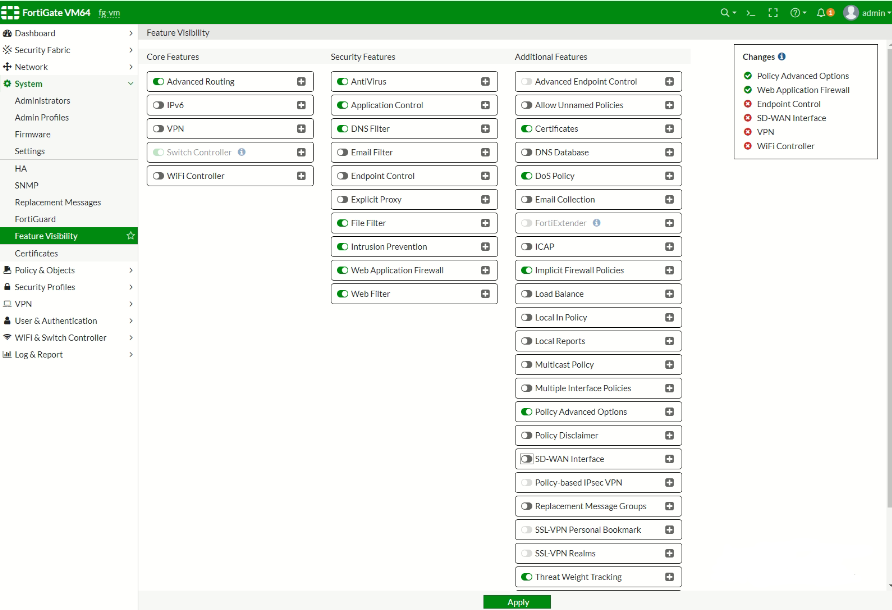Click the plus icon on Policy Disclaimer
The width and height of the screenshot is (892, 610).
(x=670, y=435)
